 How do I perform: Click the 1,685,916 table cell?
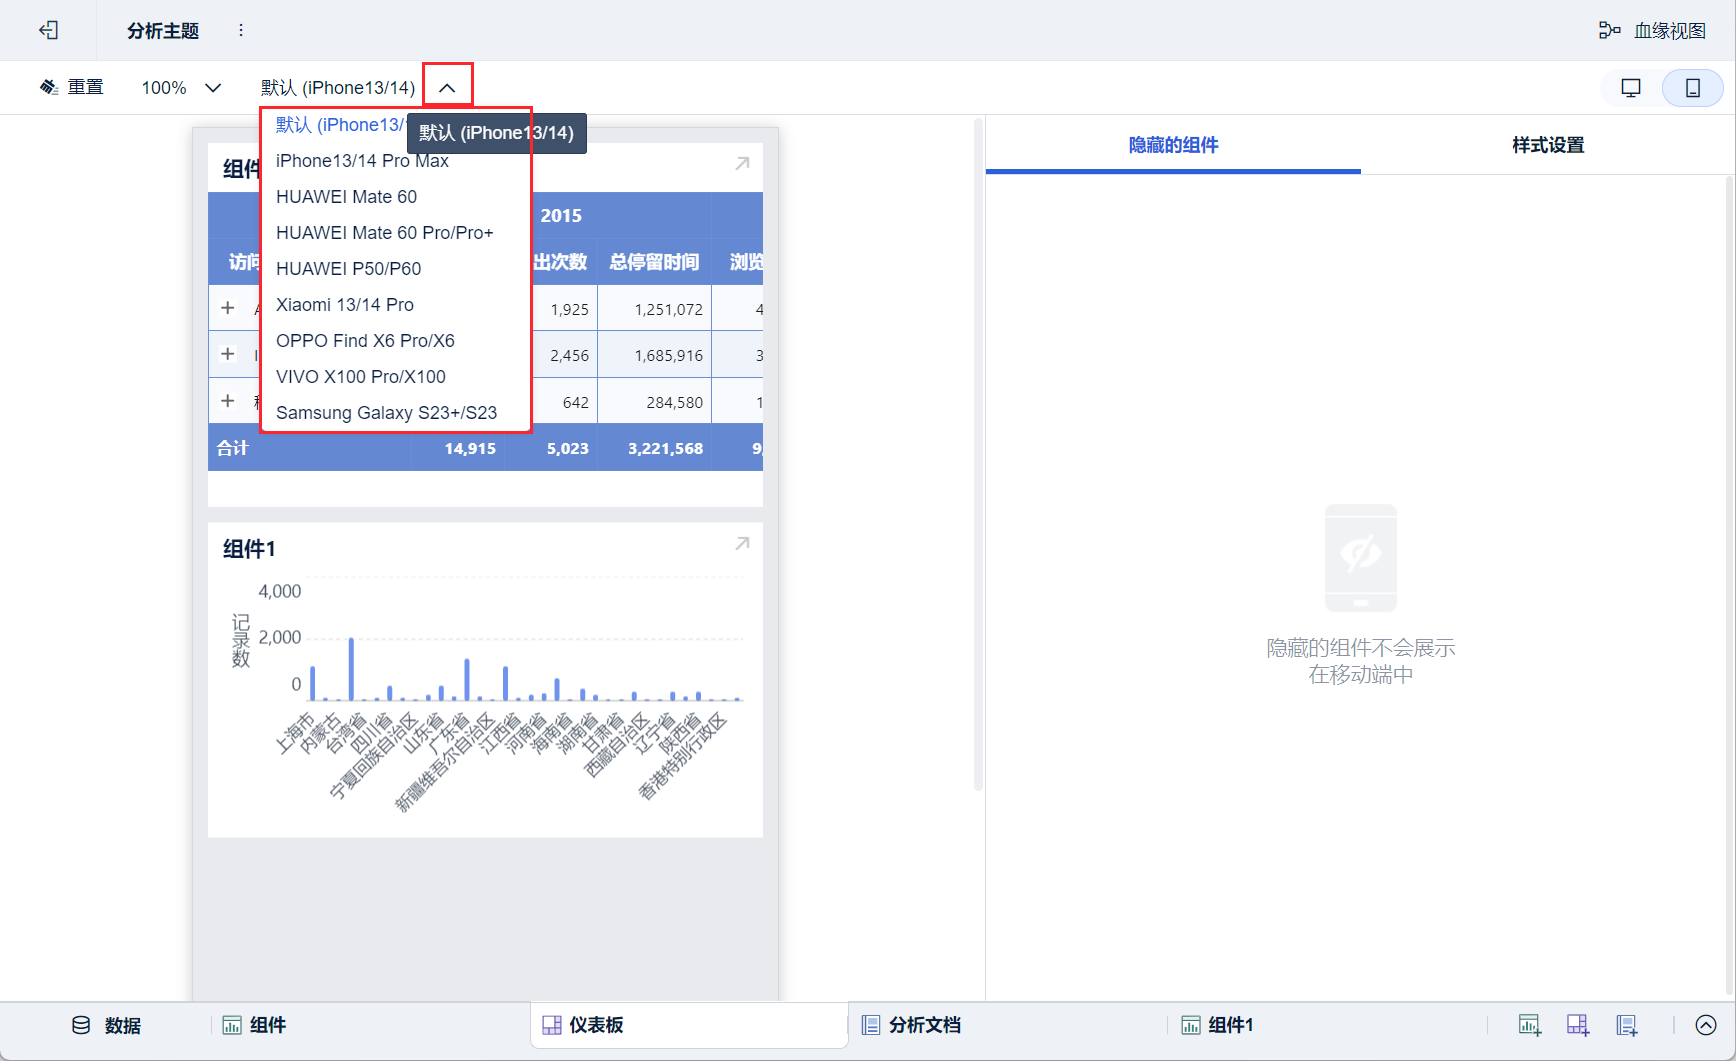pyautogui.click(x=654, y=355)
